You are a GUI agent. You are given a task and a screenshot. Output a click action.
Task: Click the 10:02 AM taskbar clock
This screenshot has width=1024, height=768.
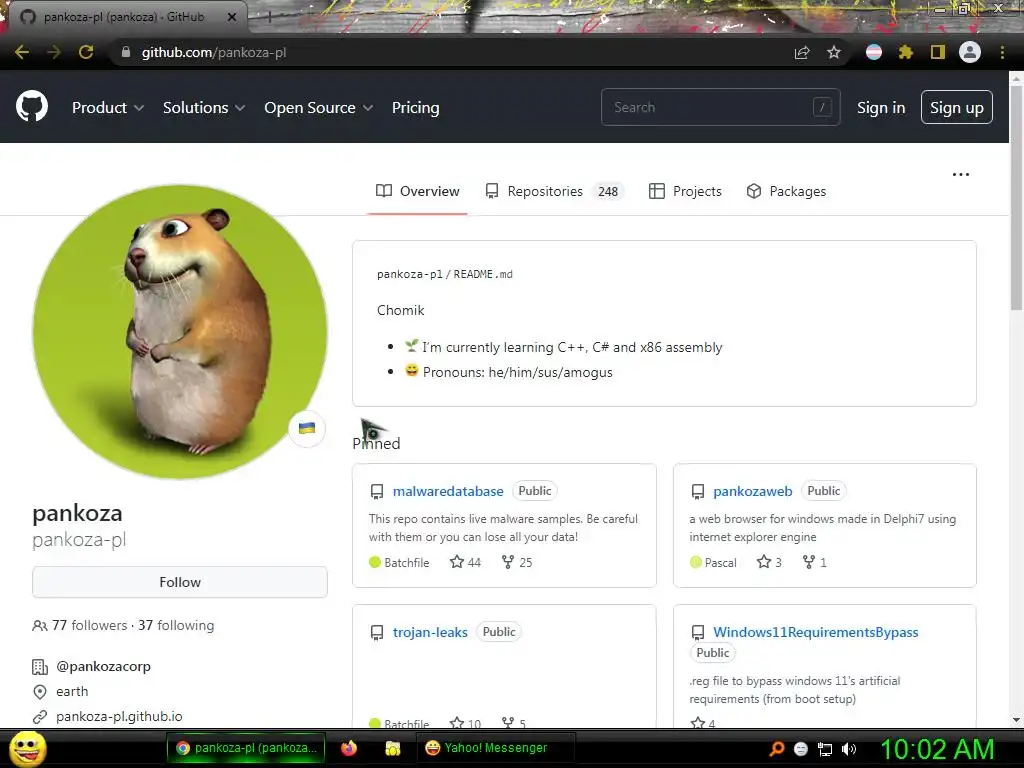[x=937, y=749]
